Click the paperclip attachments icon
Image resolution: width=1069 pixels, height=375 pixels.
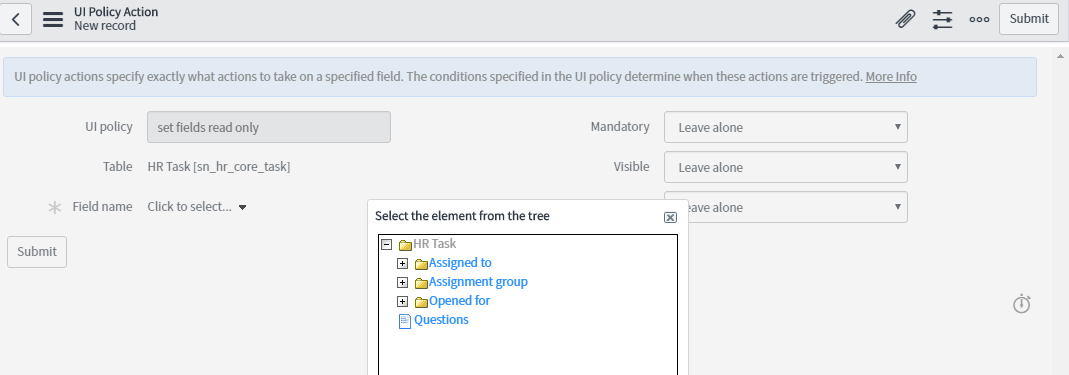(905, 19)
